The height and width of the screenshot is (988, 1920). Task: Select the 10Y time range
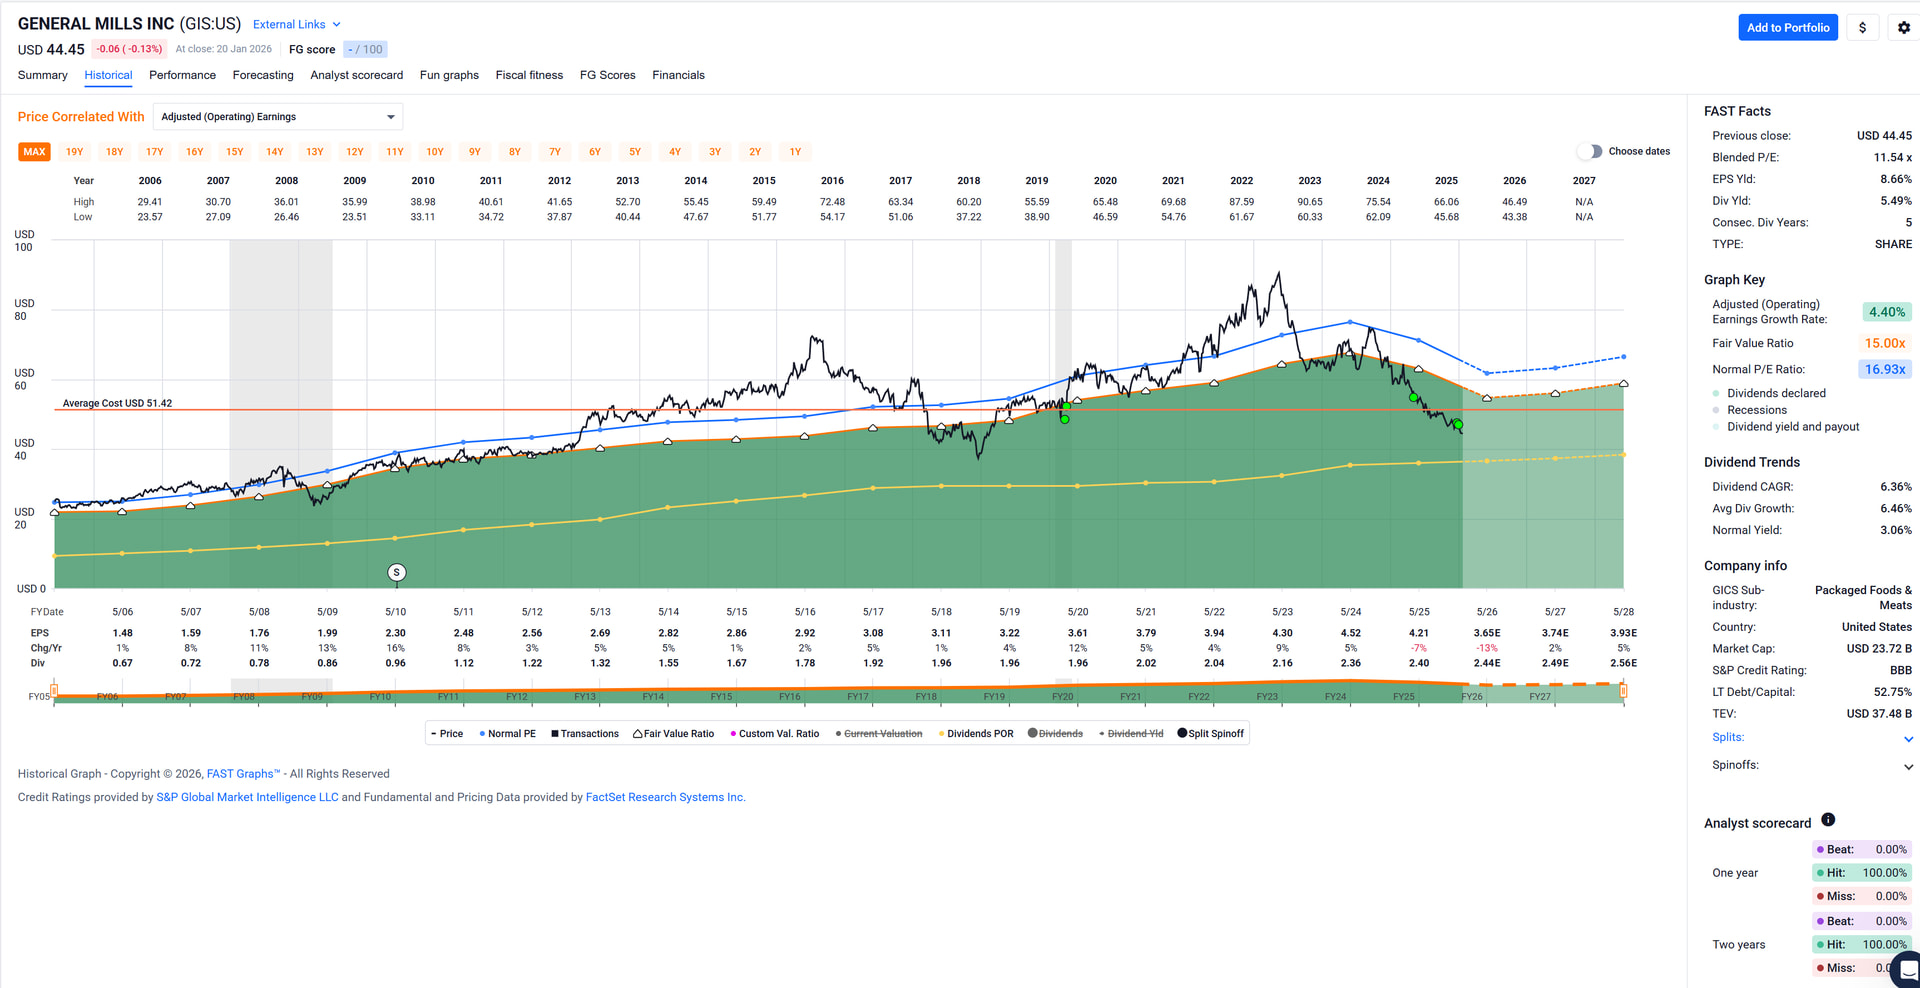[434, 152]
